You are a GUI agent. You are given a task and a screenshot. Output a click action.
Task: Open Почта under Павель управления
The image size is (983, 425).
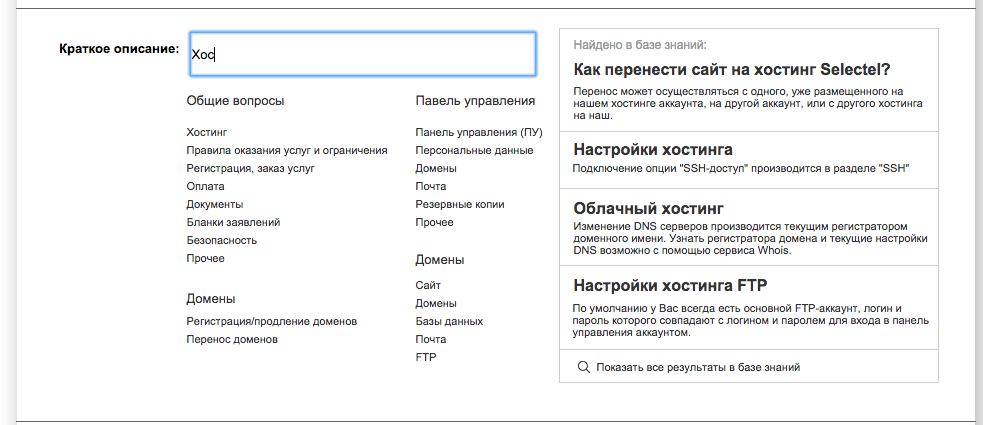[431, 186]
